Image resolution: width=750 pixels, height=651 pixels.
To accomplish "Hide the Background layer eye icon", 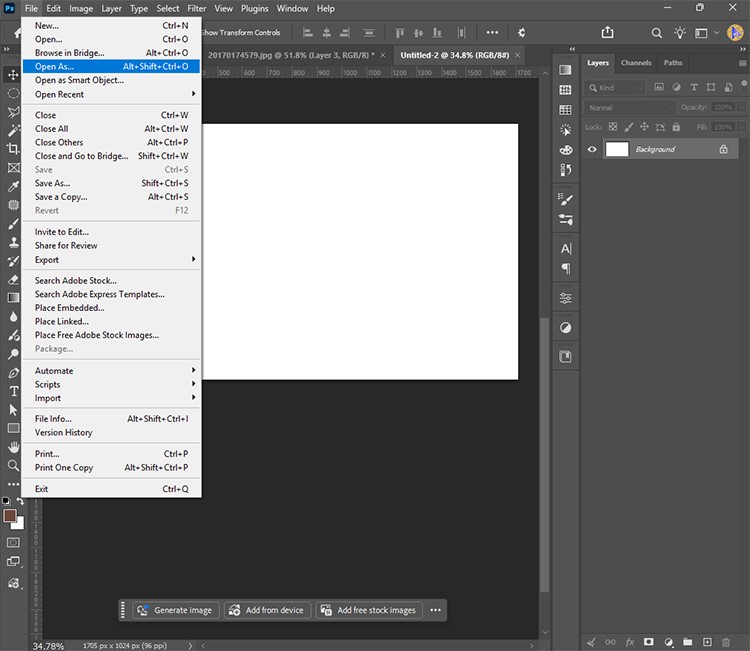I will (592, 149).
